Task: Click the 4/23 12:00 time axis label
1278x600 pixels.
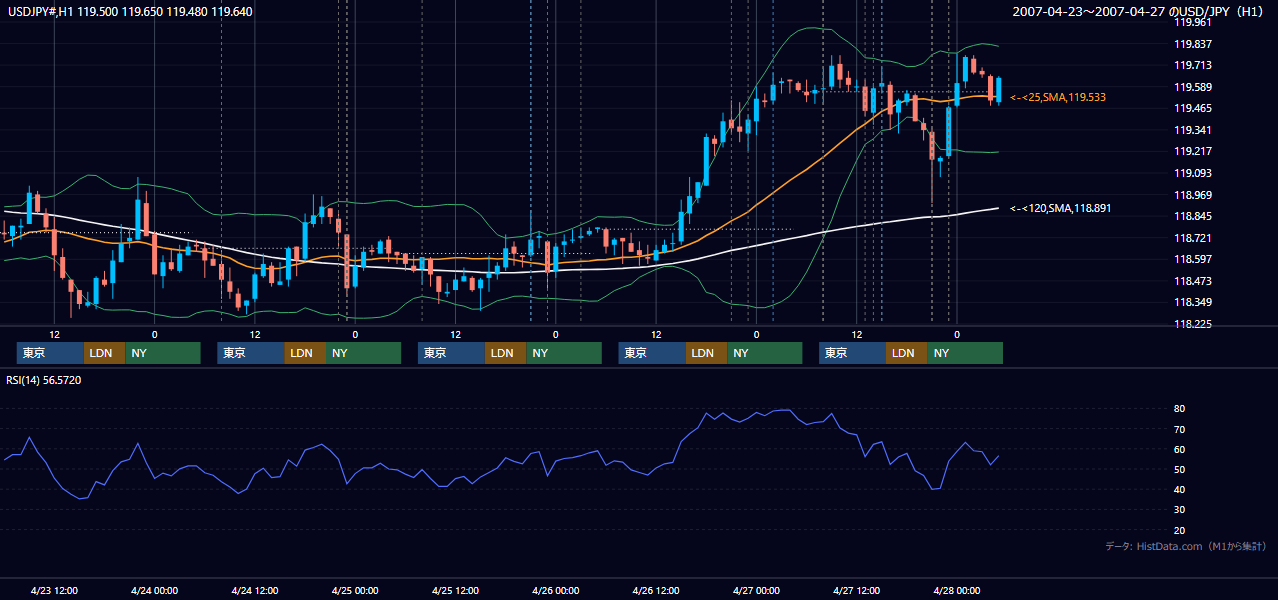Action: pos(54,590)
